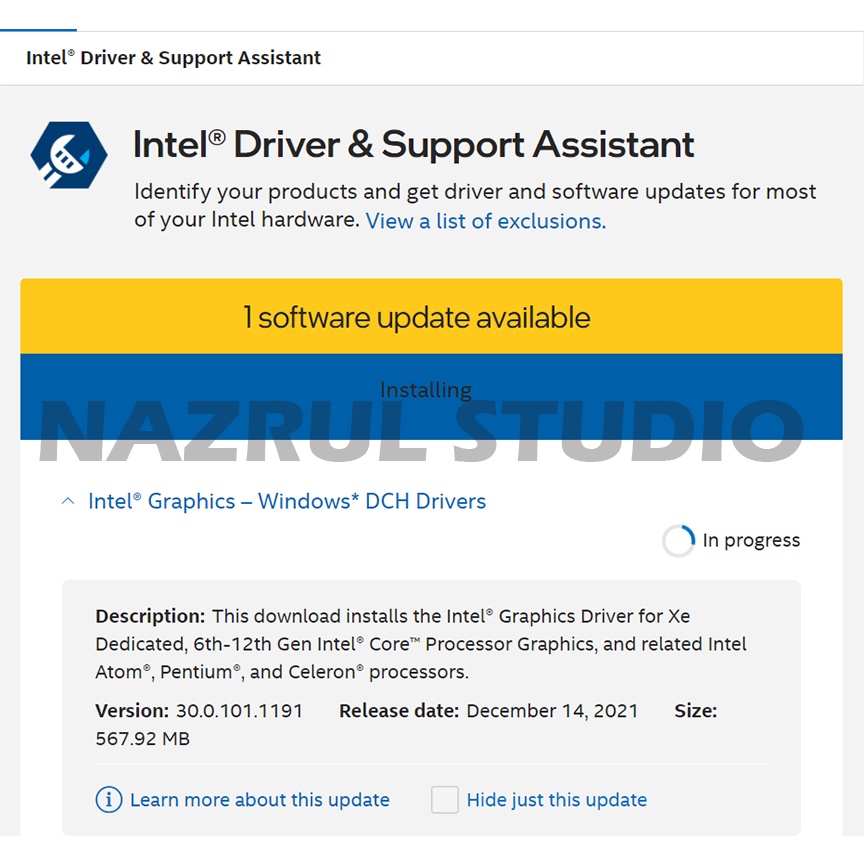Enable hiding of the graphics driver update
This screenshot has width=864, height=864.
(x=444, y=800)
